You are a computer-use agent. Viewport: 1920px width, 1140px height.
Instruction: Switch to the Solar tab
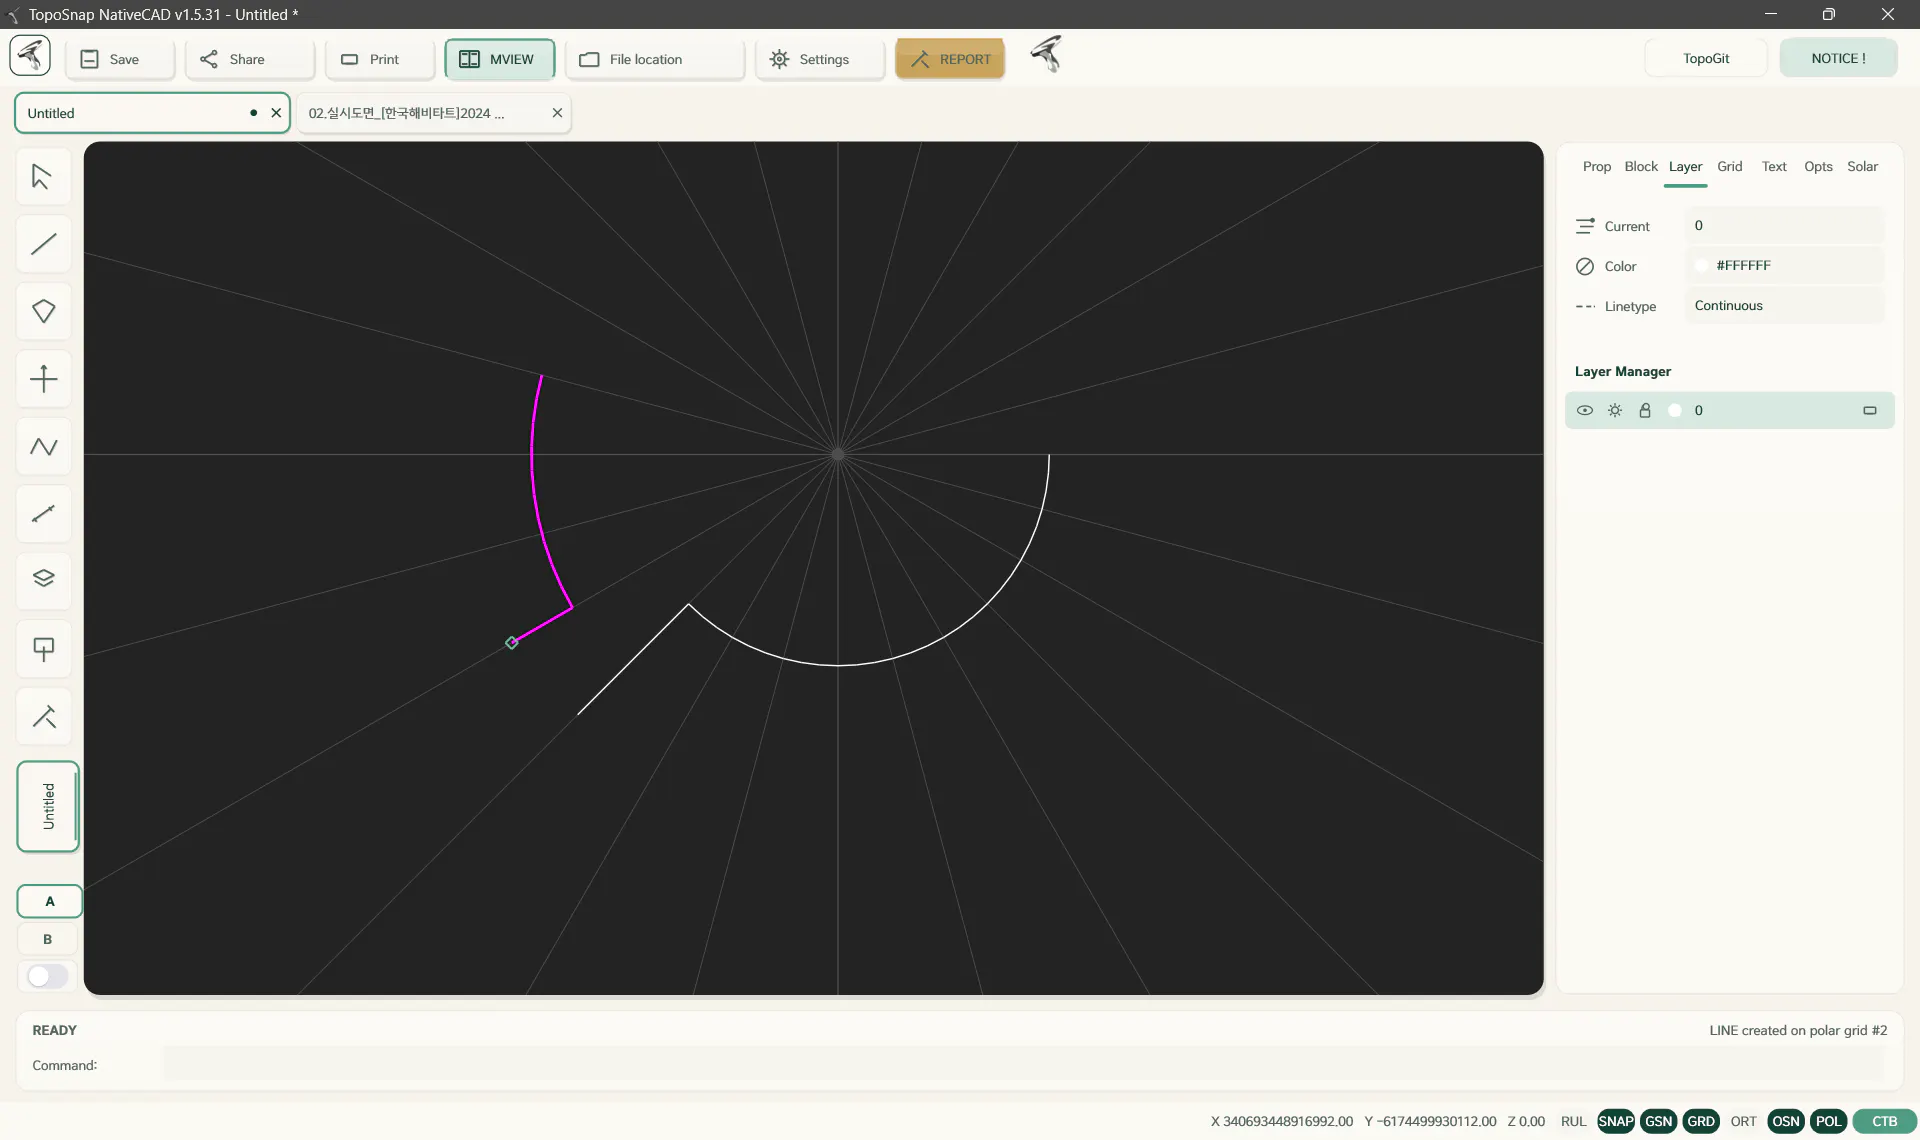(x=1862, y=167)
